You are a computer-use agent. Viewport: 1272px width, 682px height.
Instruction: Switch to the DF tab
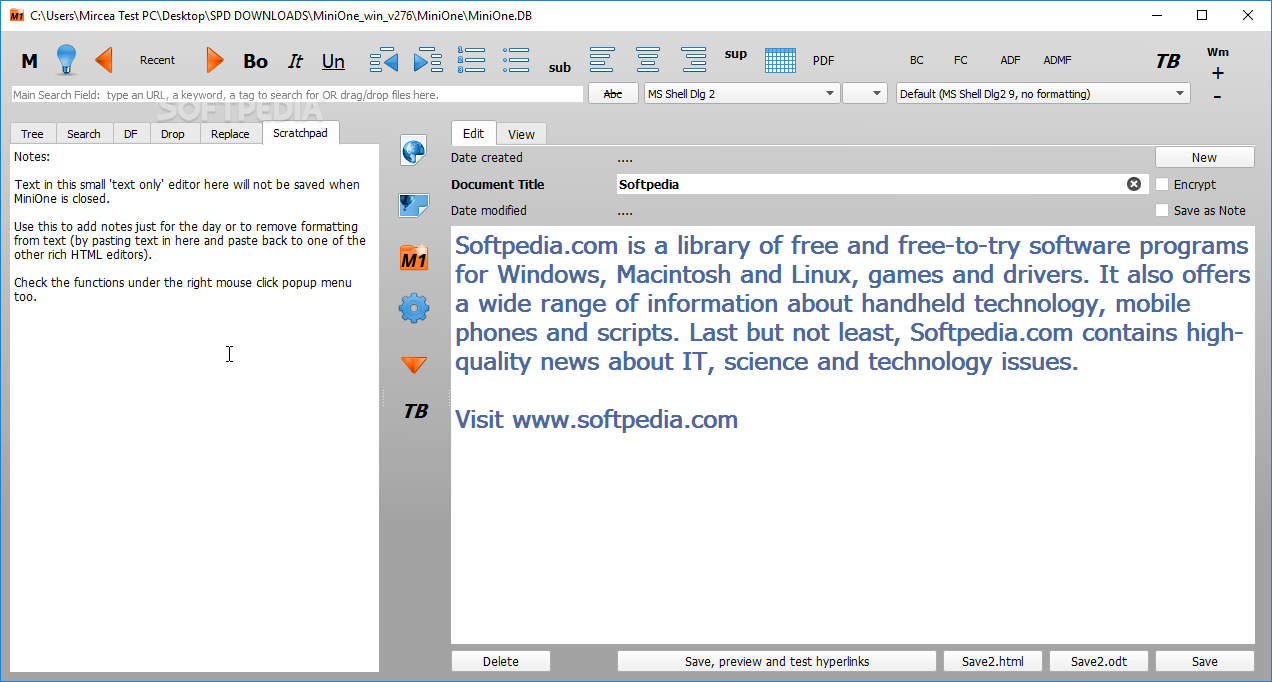[x=131, y=133]
